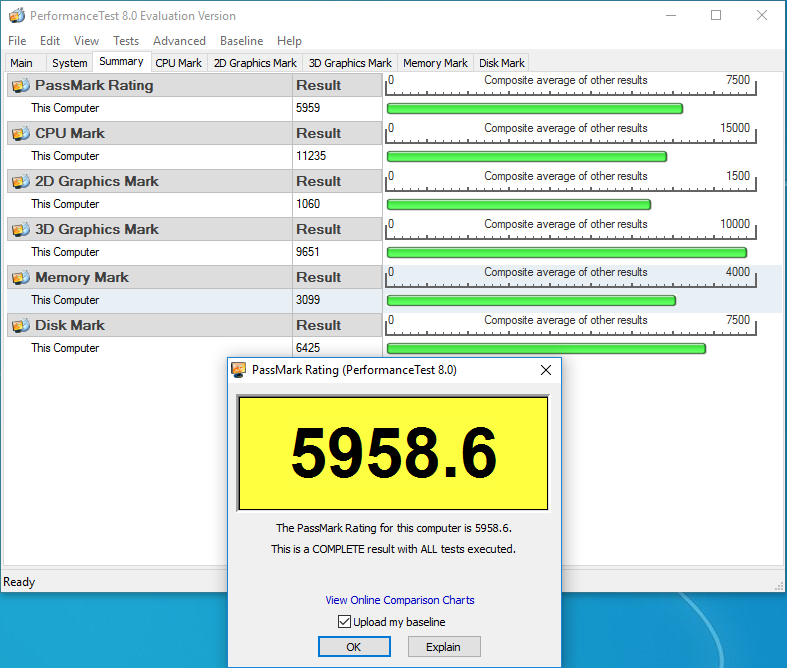Click the CPU Mark result value 11235
787x668 pixels.
click(311, 156)
